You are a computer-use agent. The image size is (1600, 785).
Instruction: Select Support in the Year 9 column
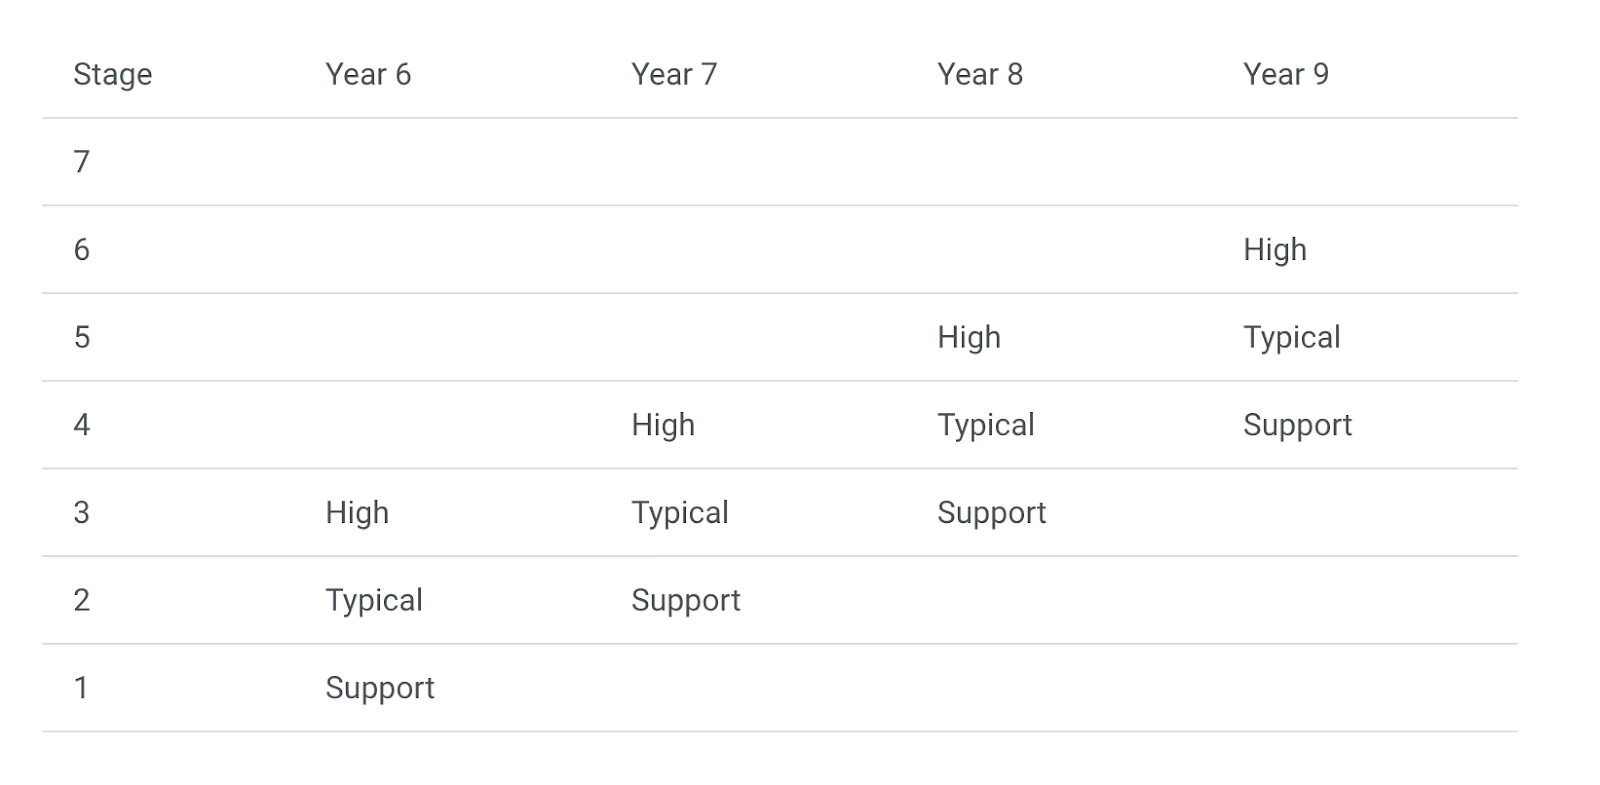[x=1297, y=426]
